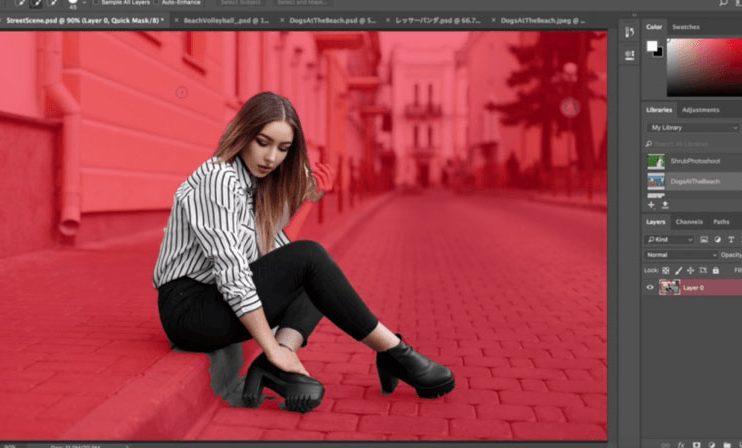Open the brush size picker dropdown
Image resolution: width=742 pixels, height=448 pixels.
(x=84, y=3)
